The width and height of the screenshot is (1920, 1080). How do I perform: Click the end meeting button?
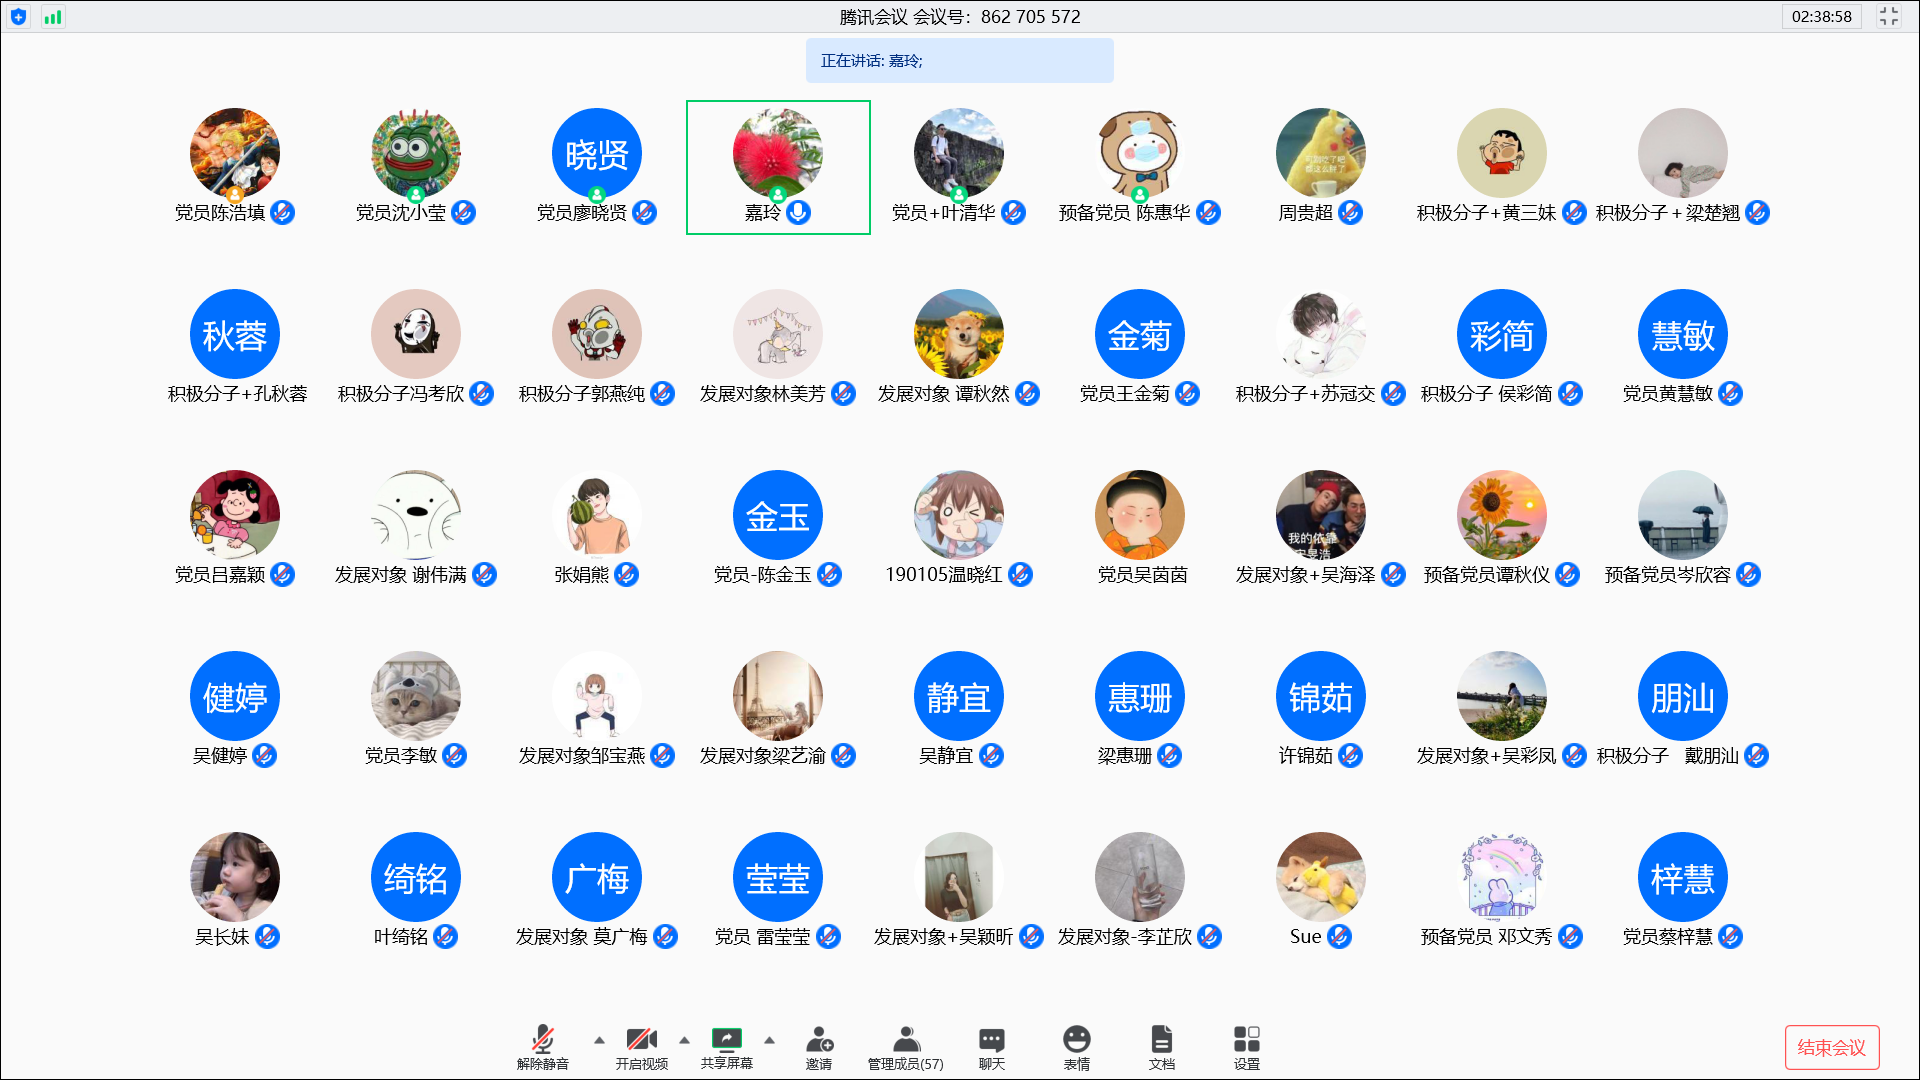[x=1831, y=1047]
